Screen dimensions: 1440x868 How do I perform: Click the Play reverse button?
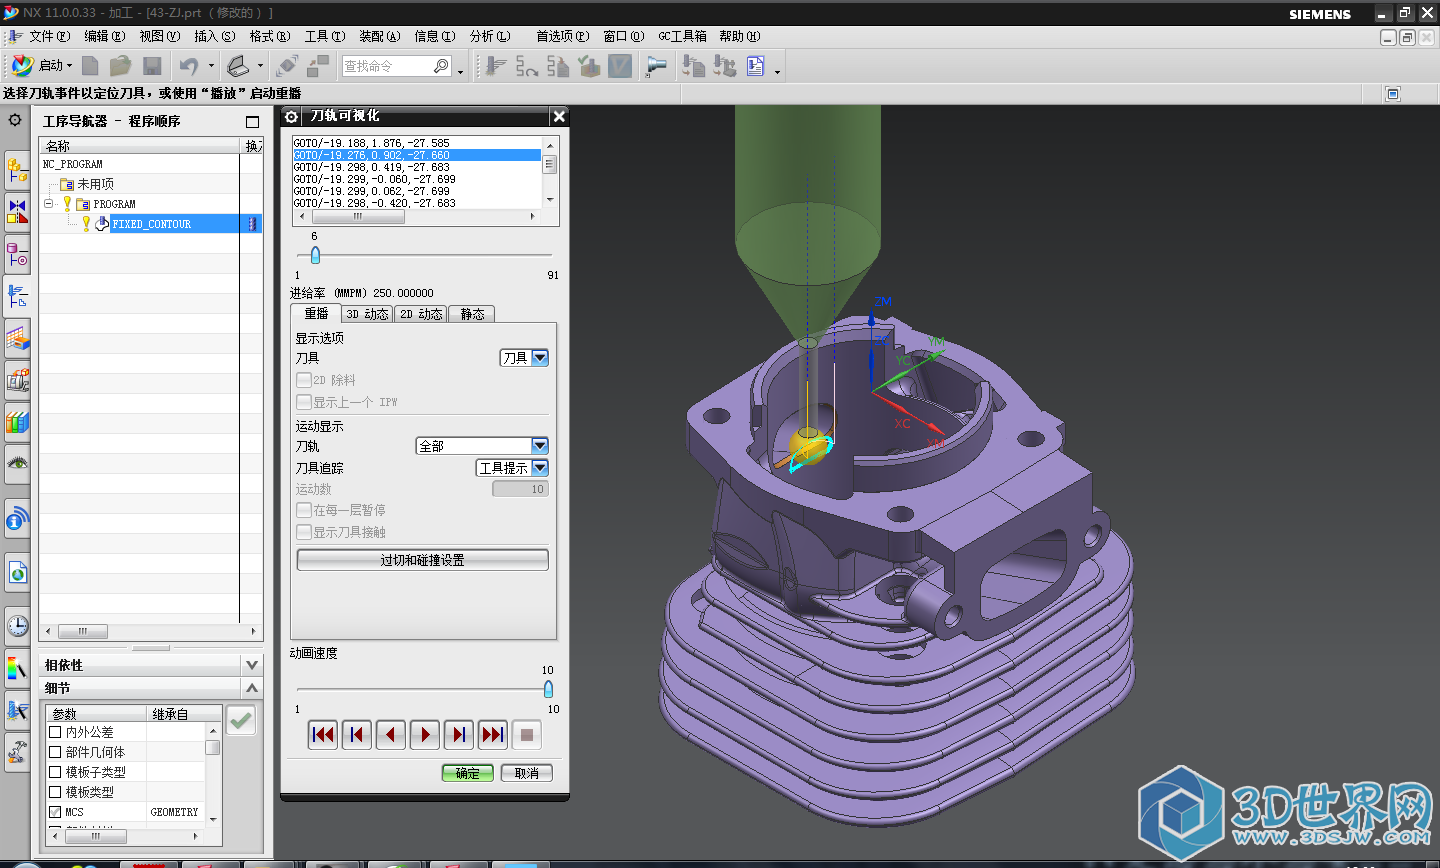click(390, 735)
